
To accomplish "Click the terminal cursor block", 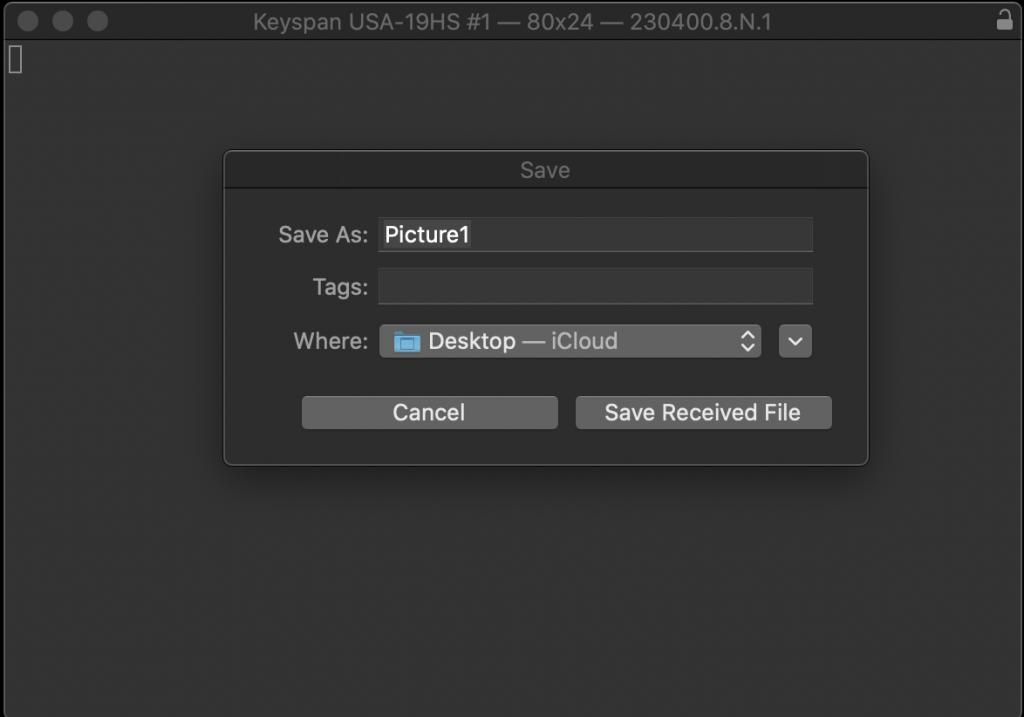I will [16, 59].
